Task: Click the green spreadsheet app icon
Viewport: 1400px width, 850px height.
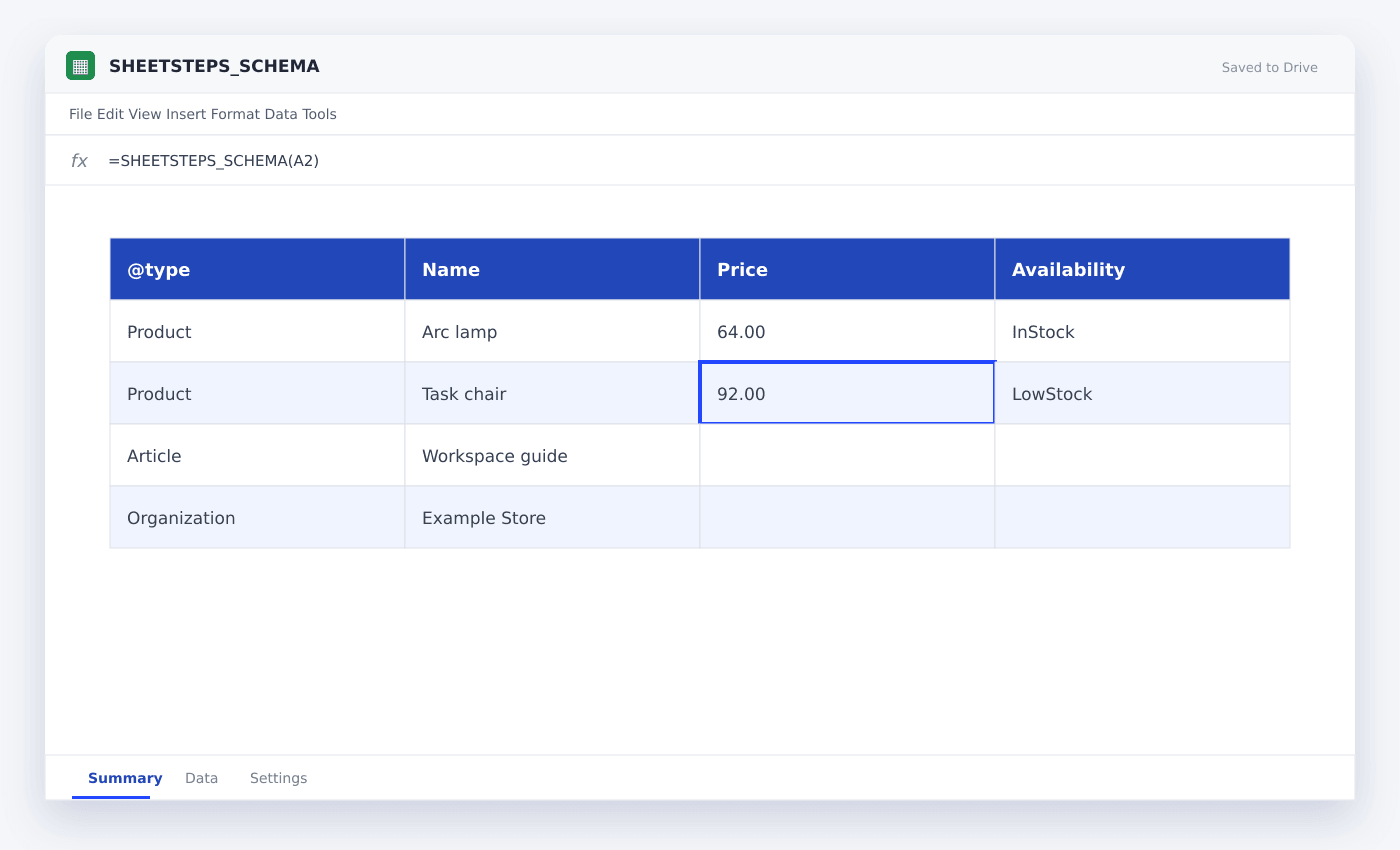Action: click(80, 66)
